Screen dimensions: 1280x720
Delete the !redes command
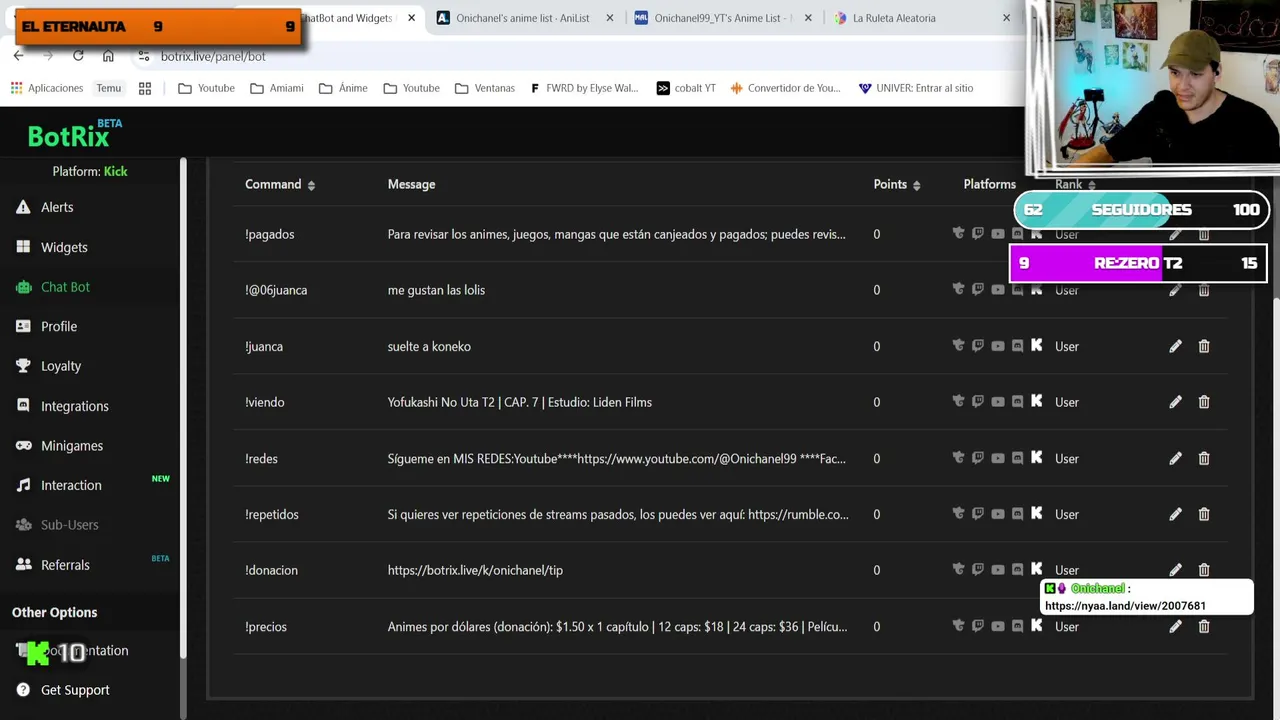point(1204,458)
